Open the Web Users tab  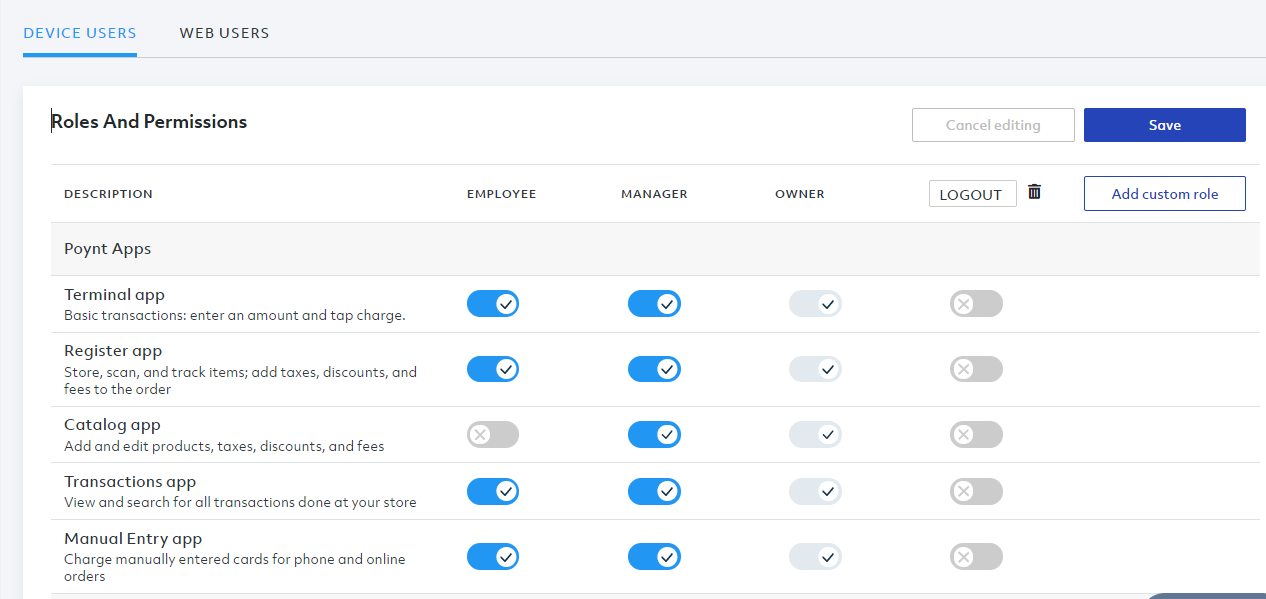224,33
